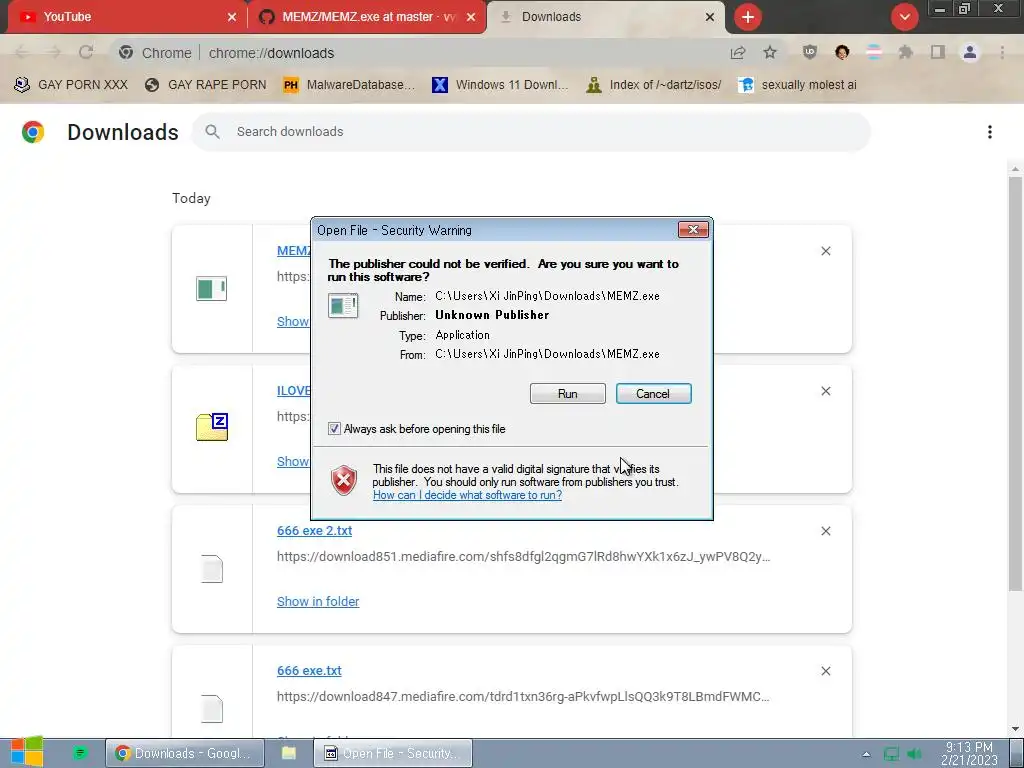This screenshot has height=768, width=1024.
Task: Open How can I decide what software to run
Action: click(x=467, y=495)
